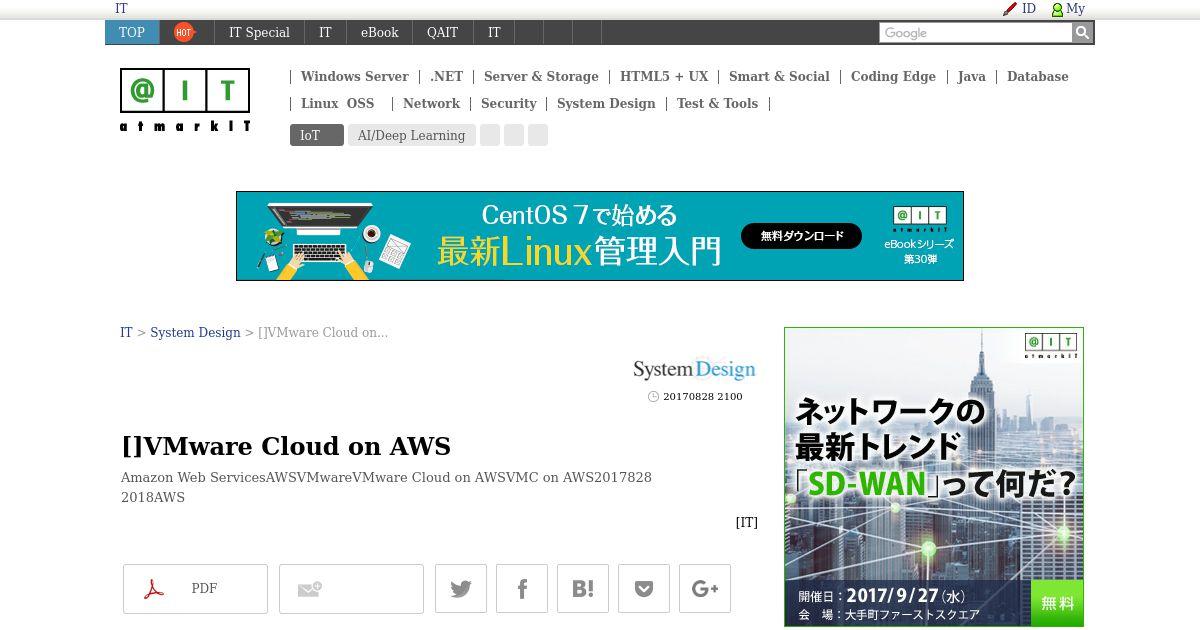This screenshot has width=1200, height=630.
Task: Click article title VMware Cloud on AWS
Action: [286, 446]
